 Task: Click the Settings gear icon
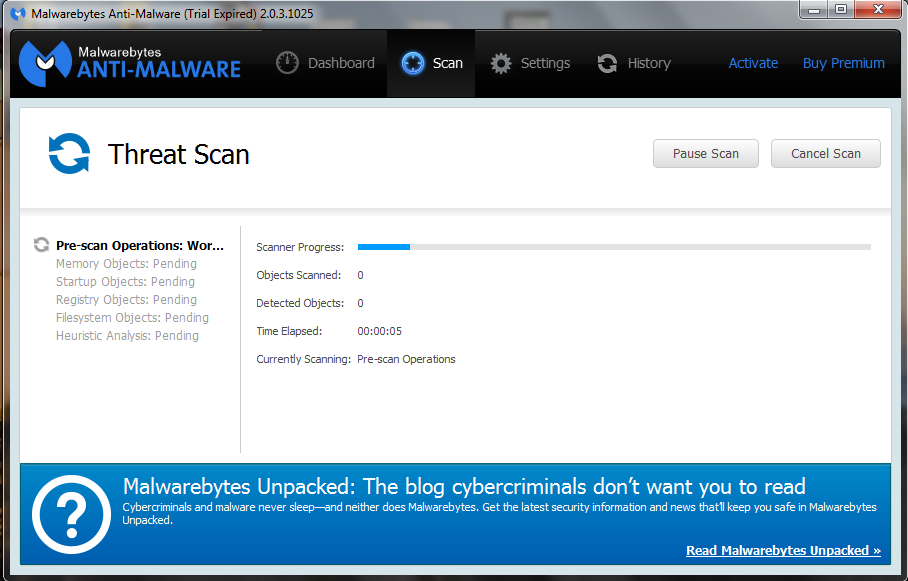click(501, 63)
